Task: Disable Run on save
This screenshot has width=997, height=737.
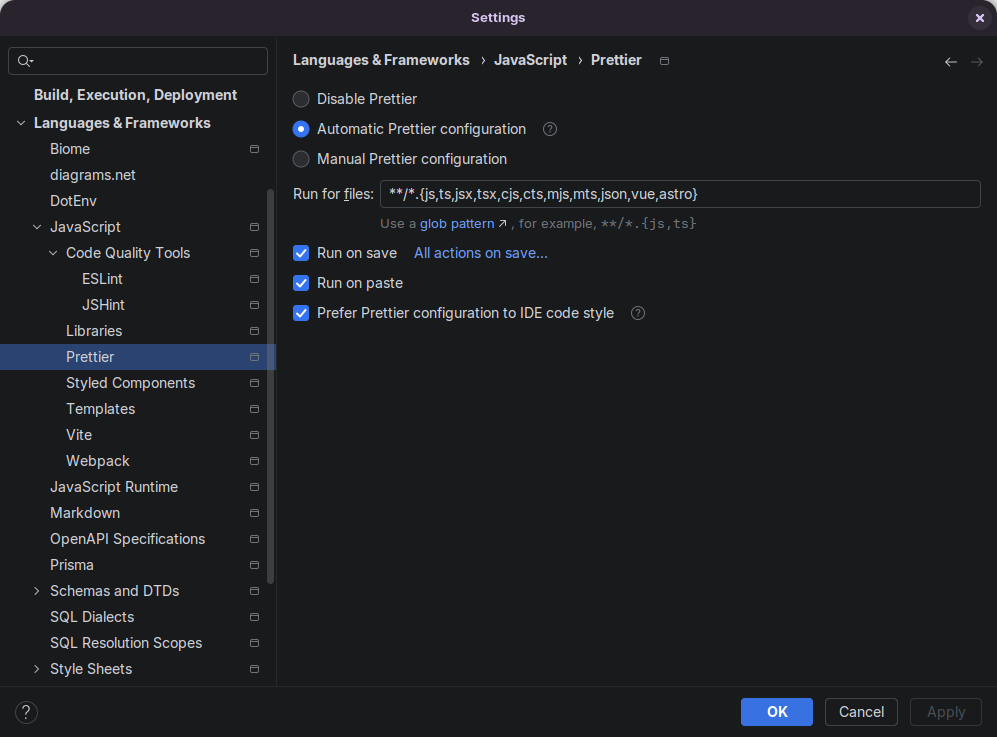Action: [301, 253]
